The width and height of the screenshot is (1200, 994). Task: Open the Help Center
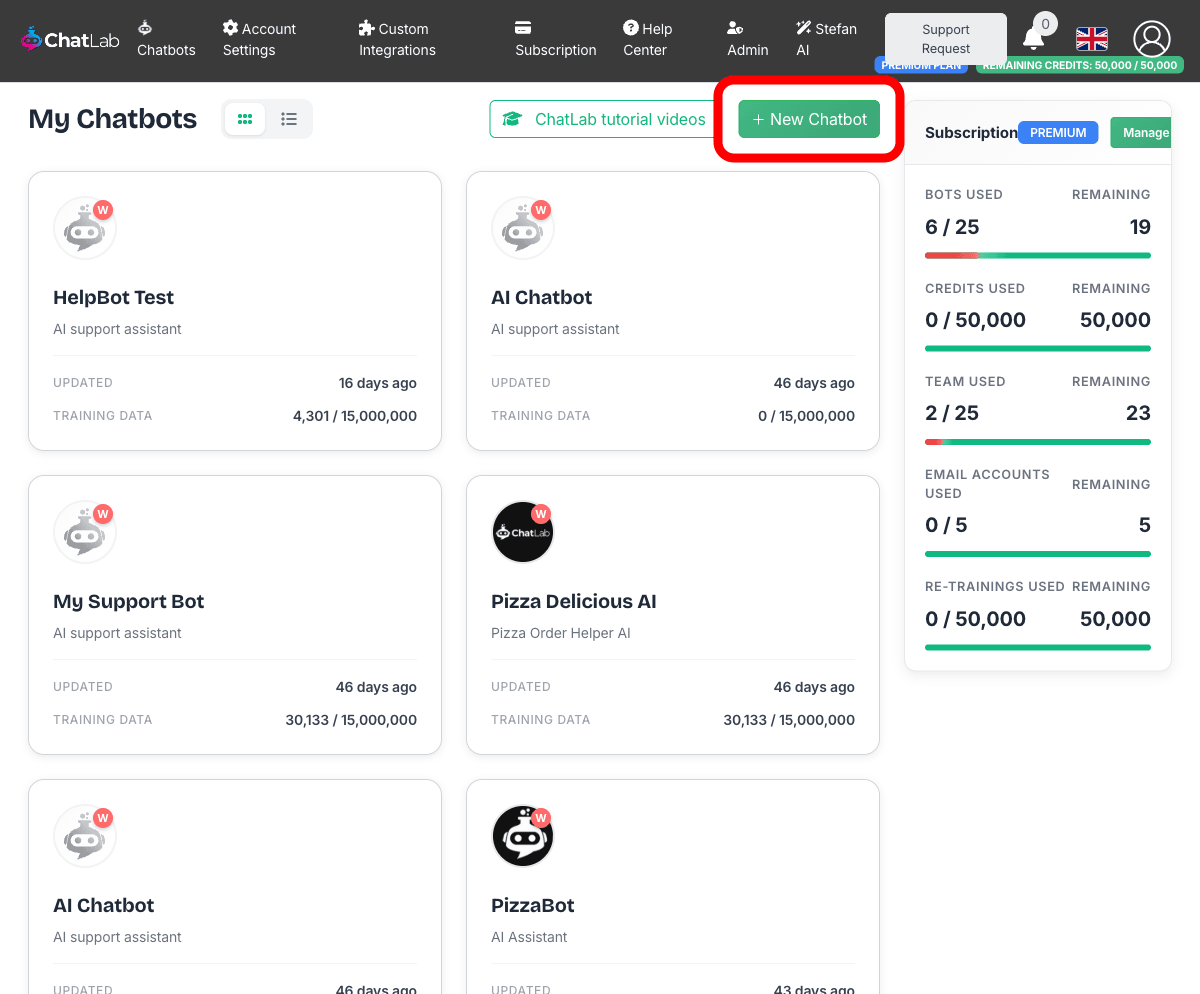tap(647, 40)
